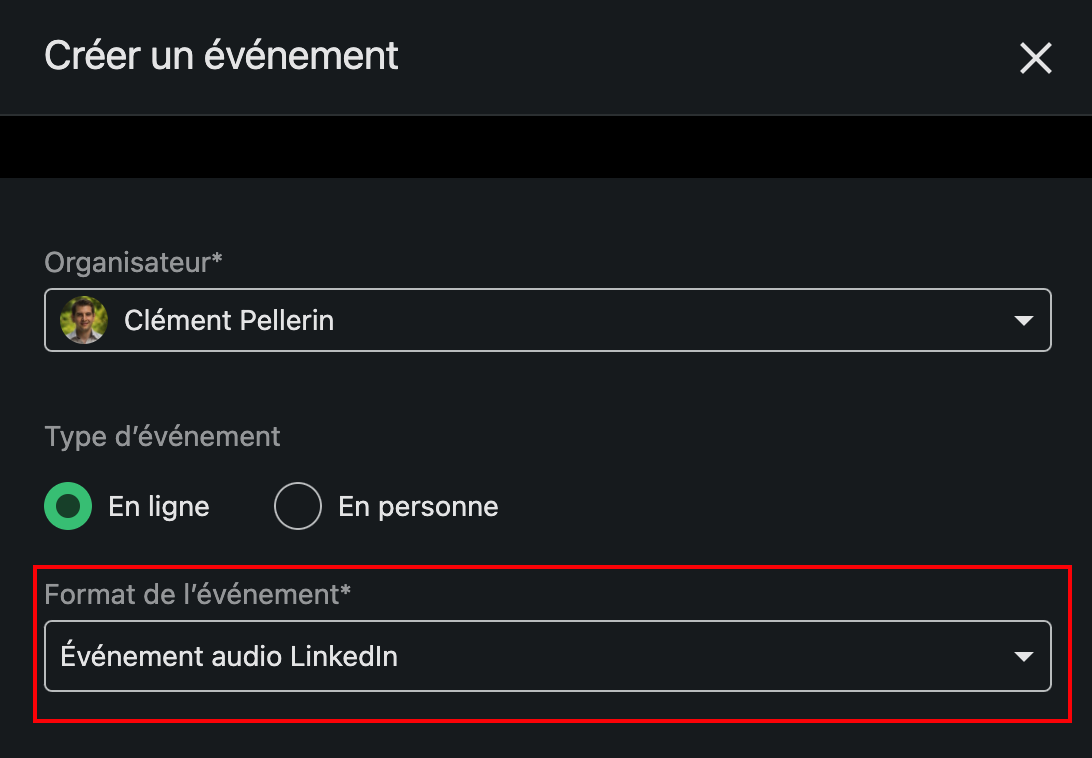This screenshot has height=758, width=1092.
Task: Click the black banner below the header
Action: click(x=546, y=147)
